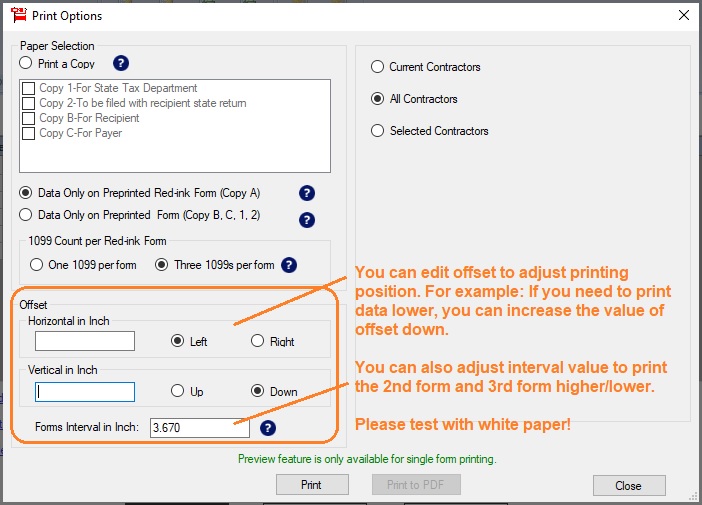
Task: Open help for Three 1099s per form
Action: pos(289,265)
